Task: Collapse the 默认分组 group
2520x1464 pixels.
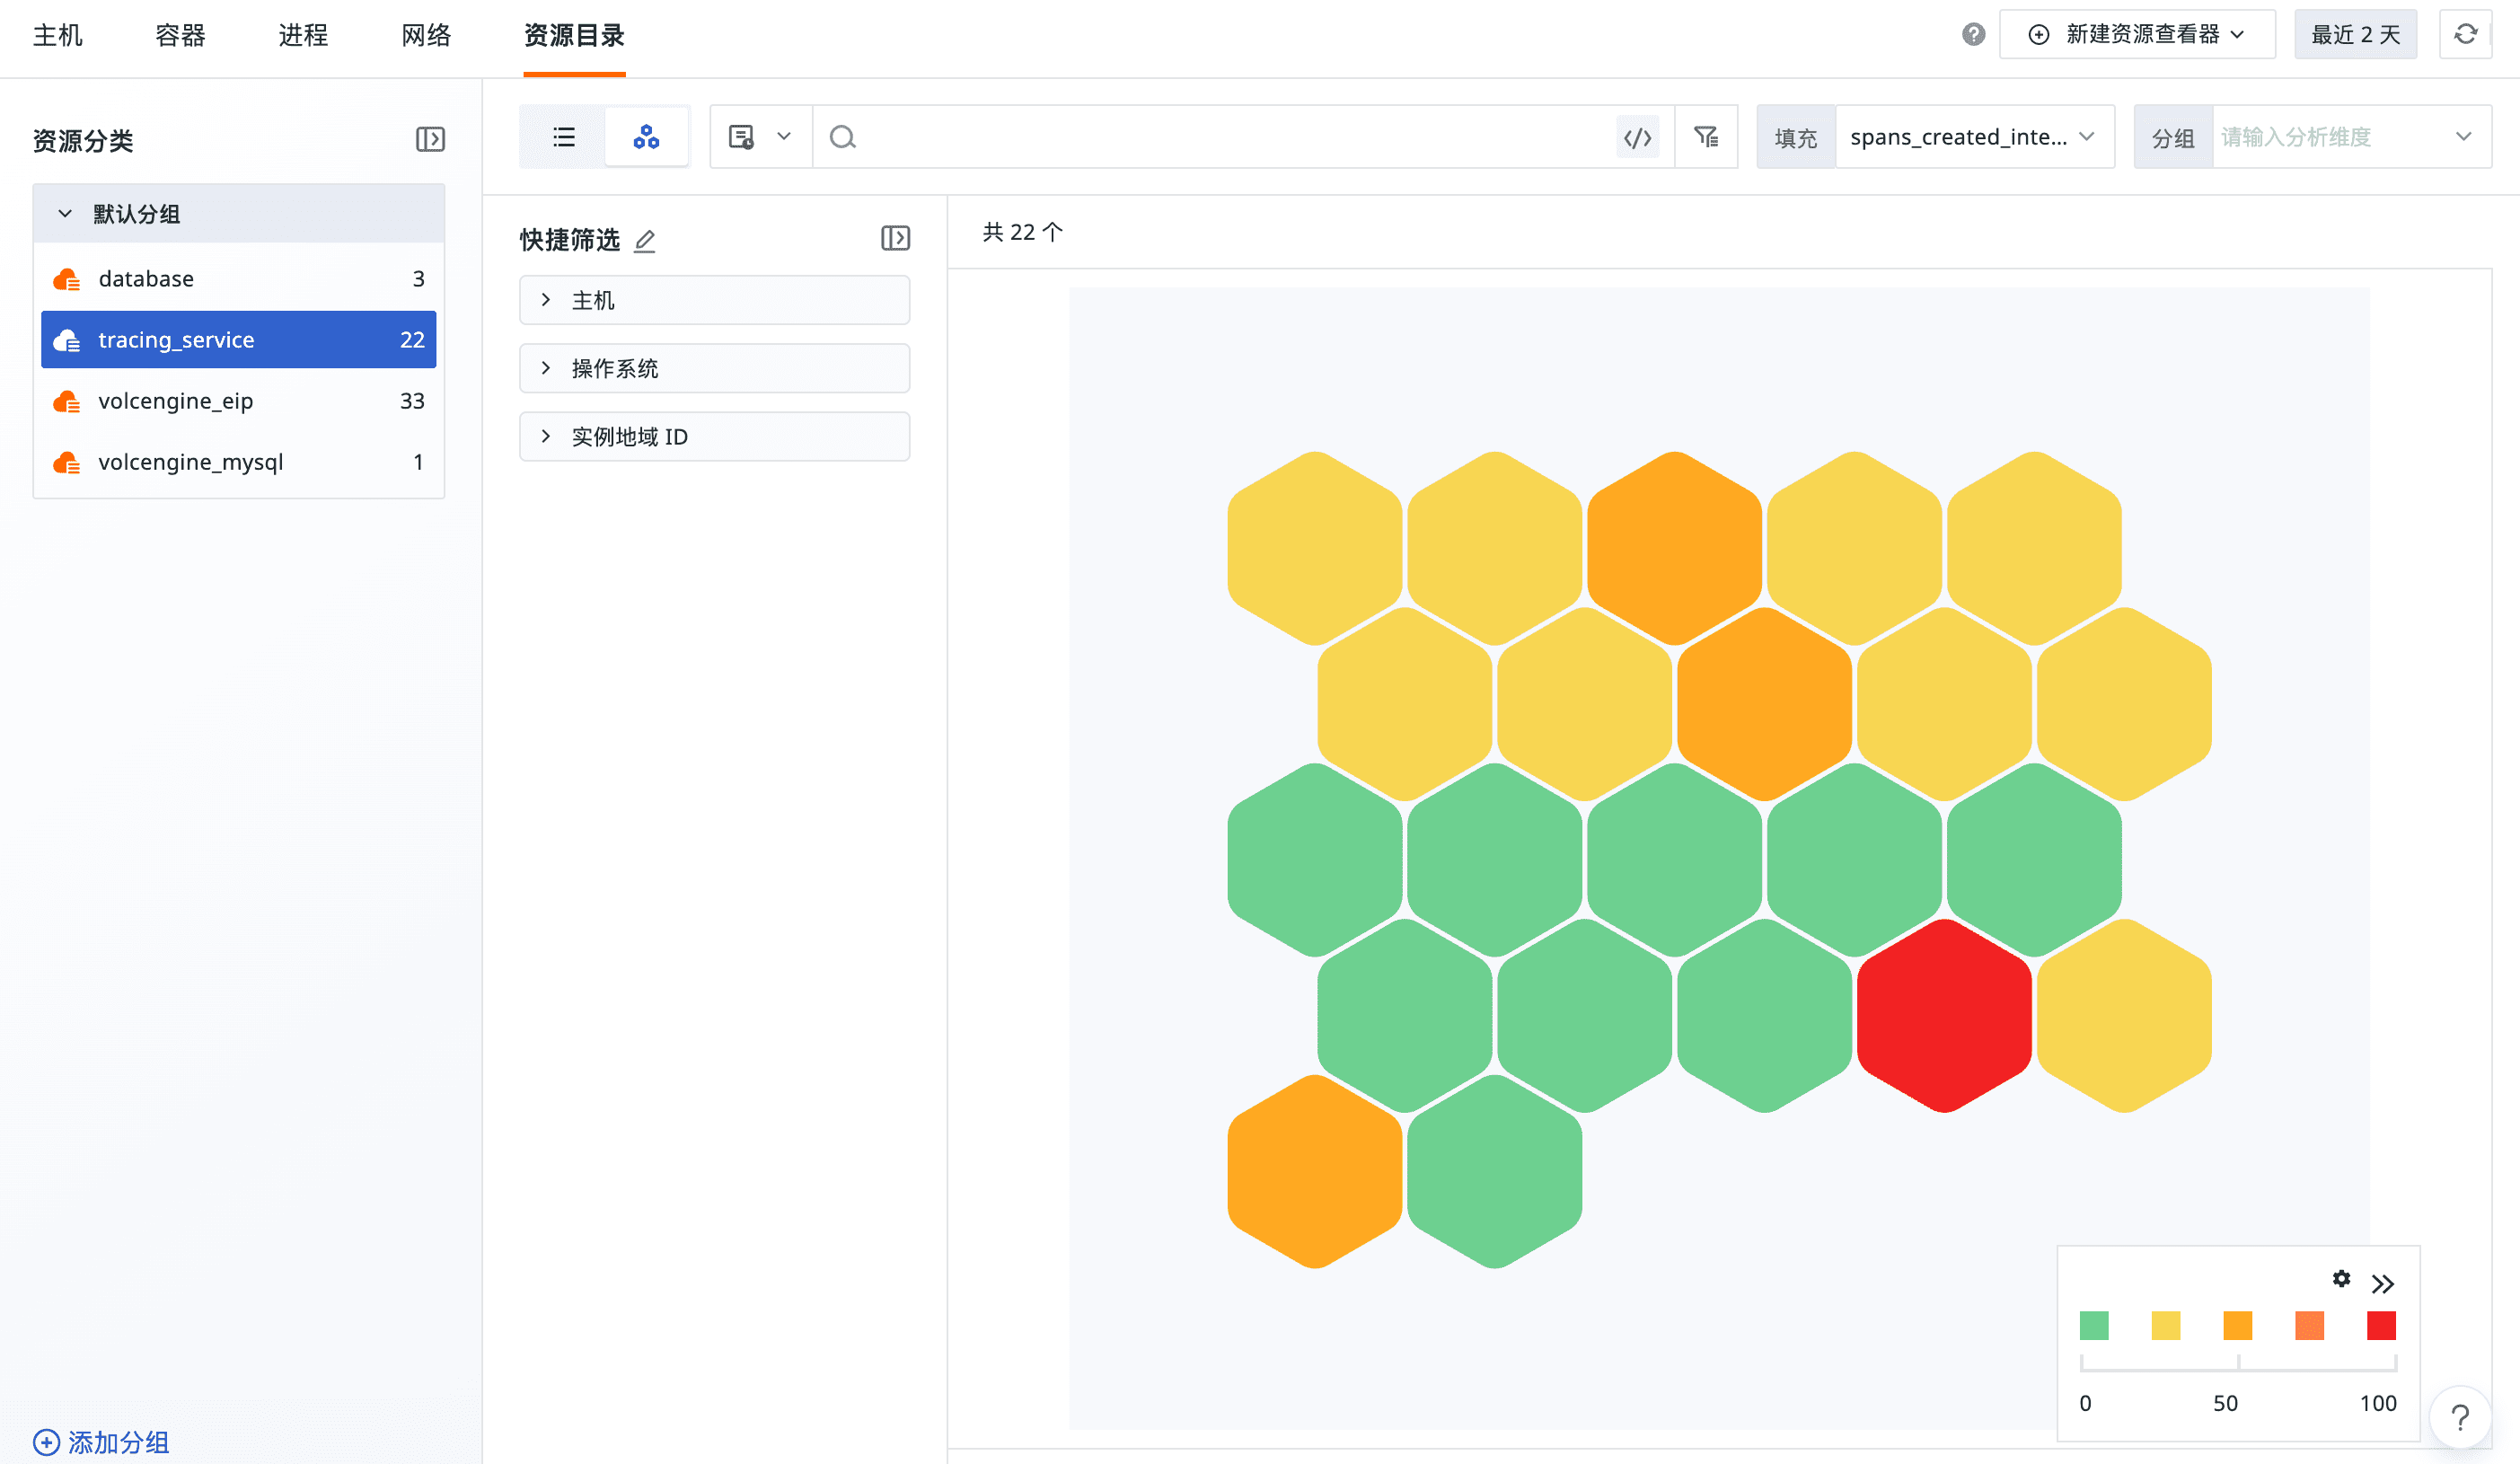Action: tap(66, 214)
